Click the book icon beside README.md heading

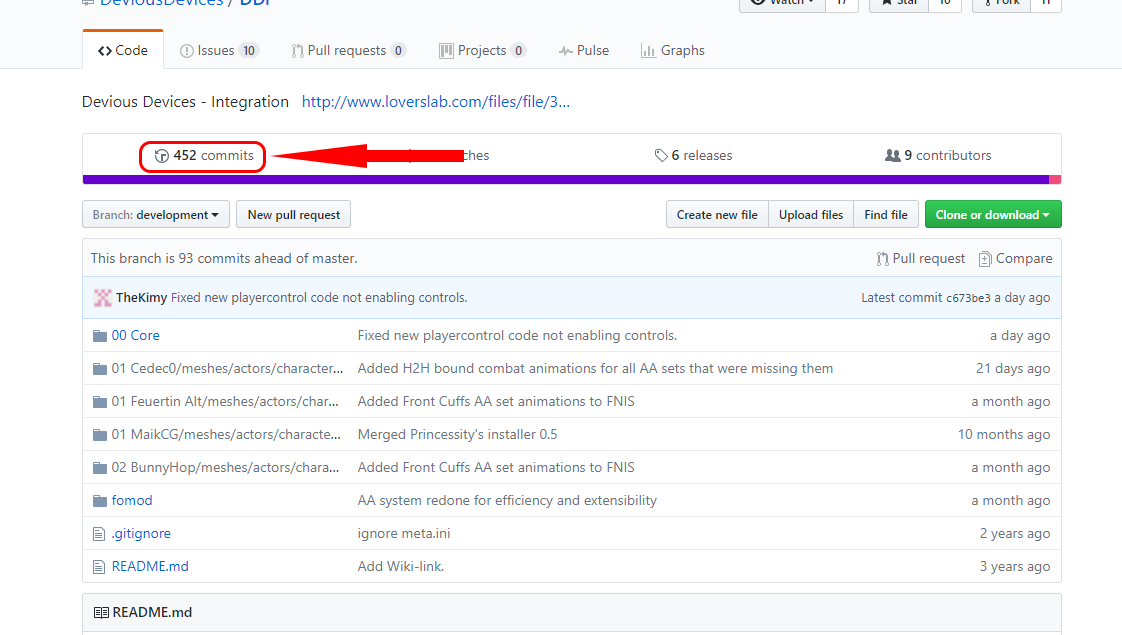(101, 612)
